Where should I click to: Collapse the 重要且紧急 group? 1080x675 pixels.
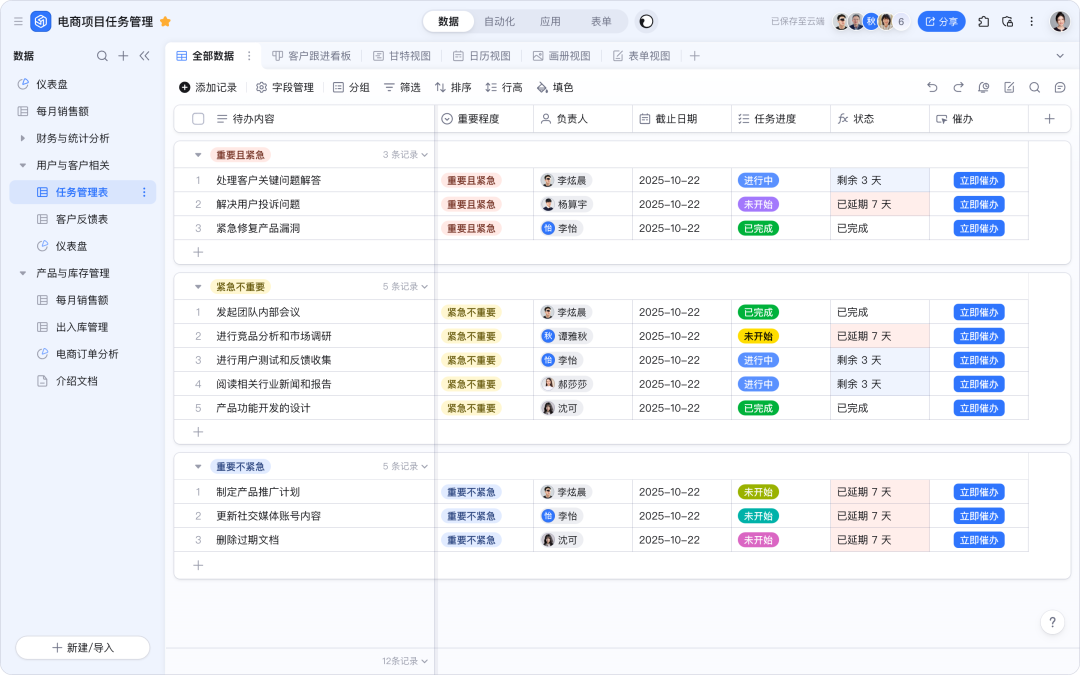[198, 155]
